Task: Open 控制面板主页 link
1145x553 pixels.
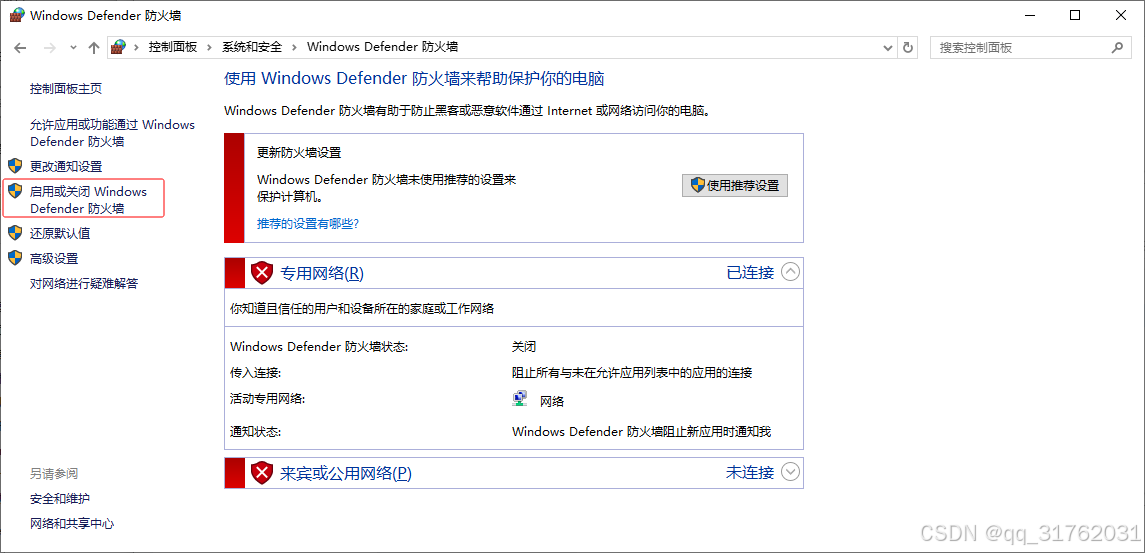Action: [x=66, y=88]
